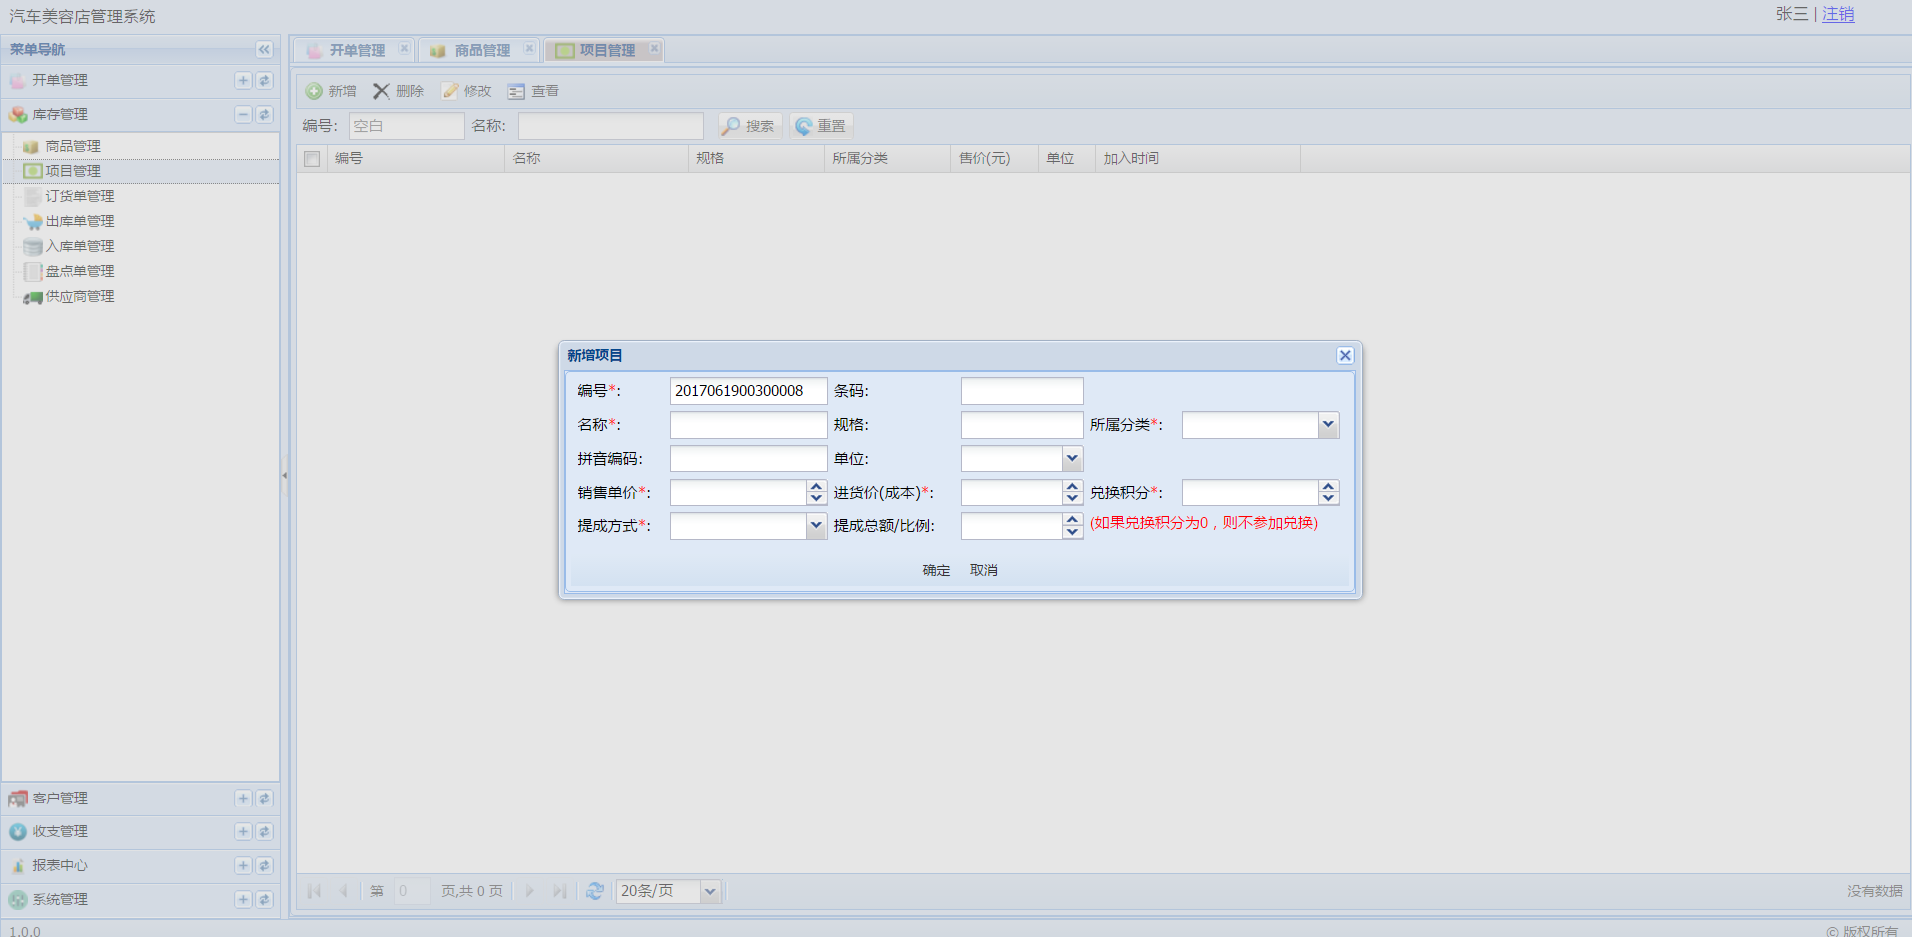Click the 搜索 search button
Screen dimensions: 1912x937
749,126
